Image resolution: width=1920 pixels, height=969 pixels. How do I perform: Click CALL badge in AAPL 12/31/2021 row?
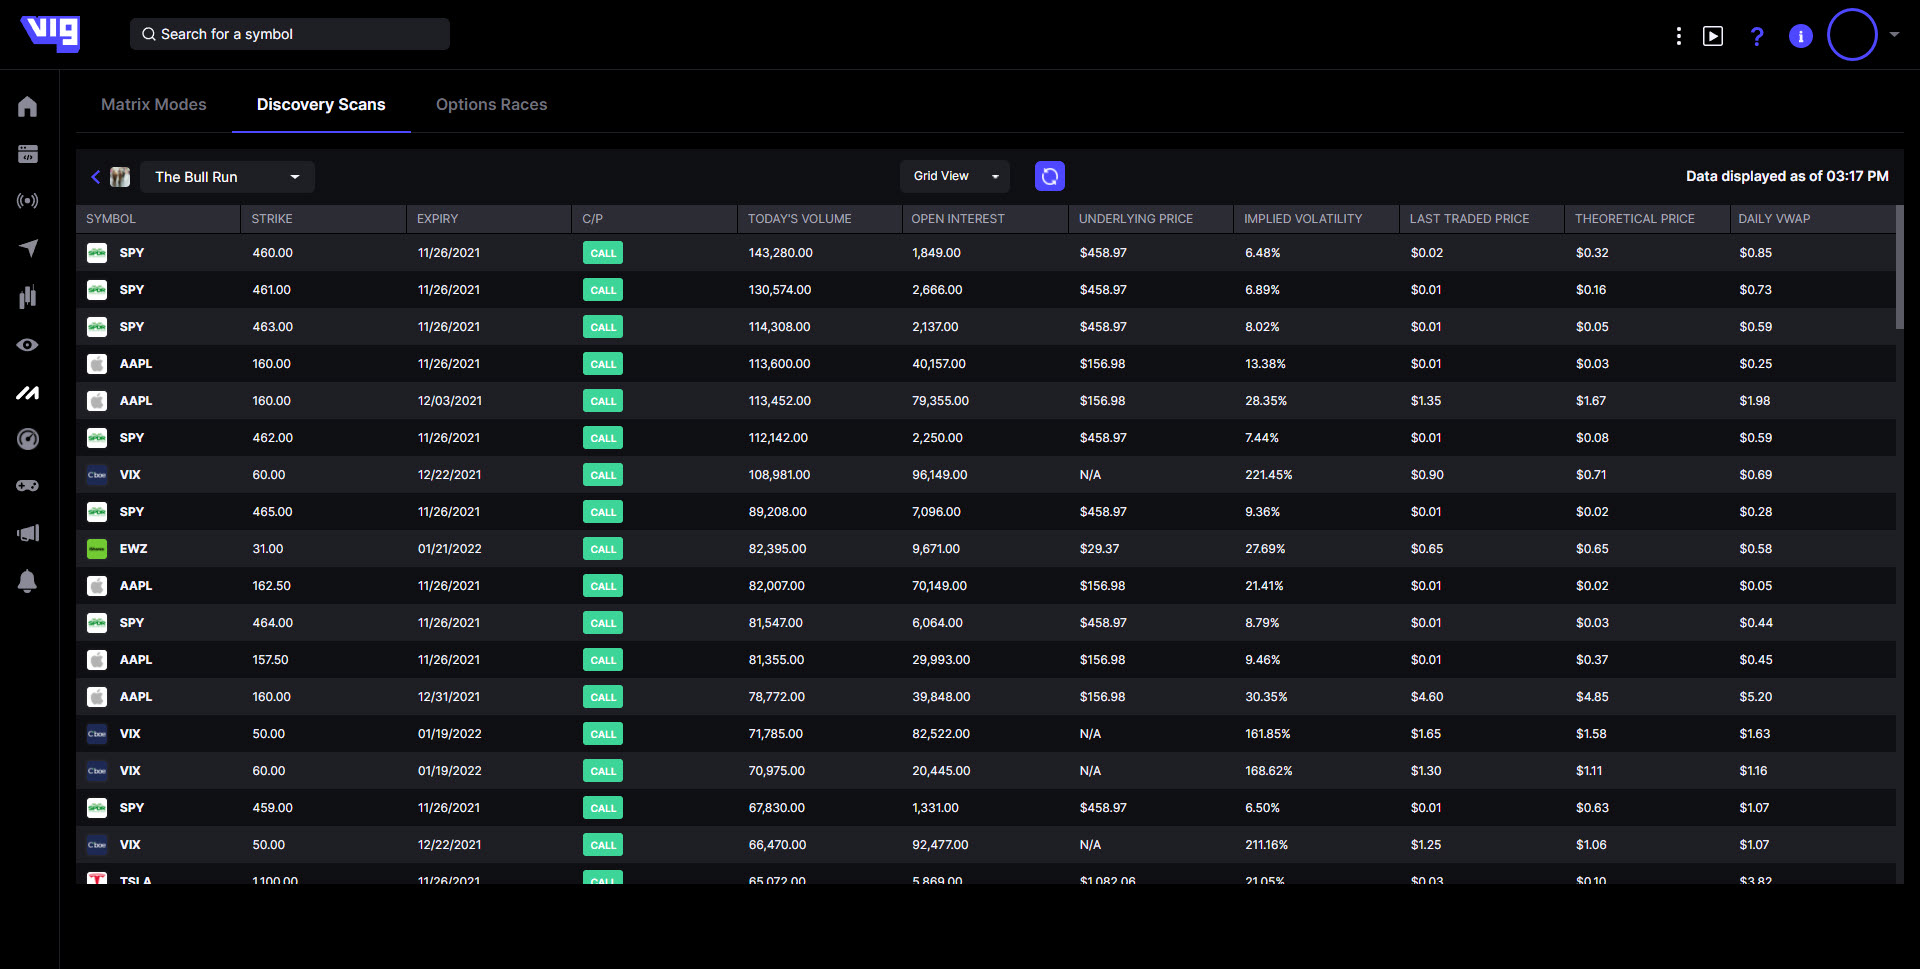pos(603,697)
